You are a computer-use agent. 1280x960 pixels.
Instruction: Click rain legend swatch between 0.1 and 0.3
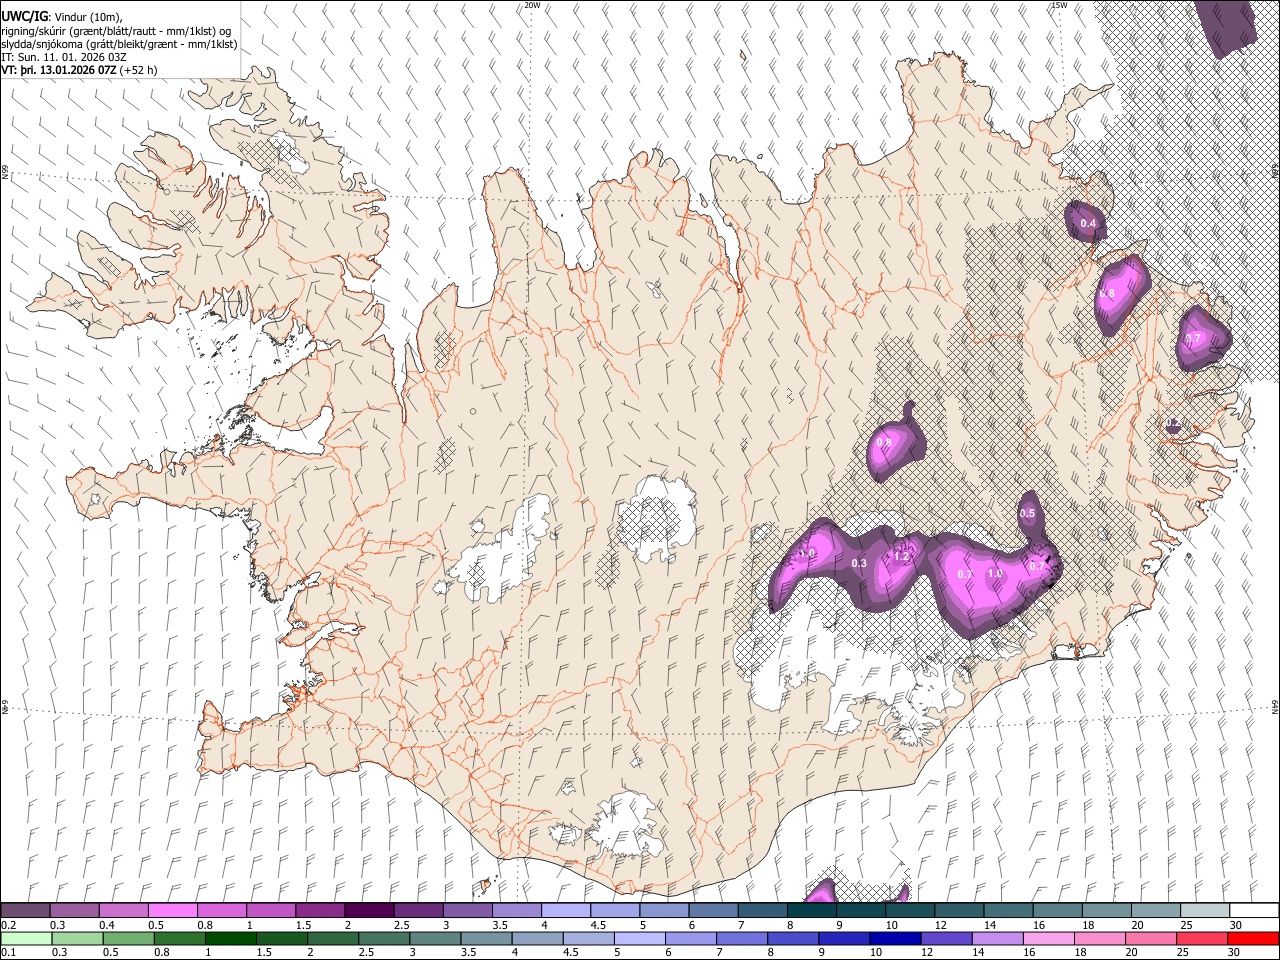click(25, 939)
